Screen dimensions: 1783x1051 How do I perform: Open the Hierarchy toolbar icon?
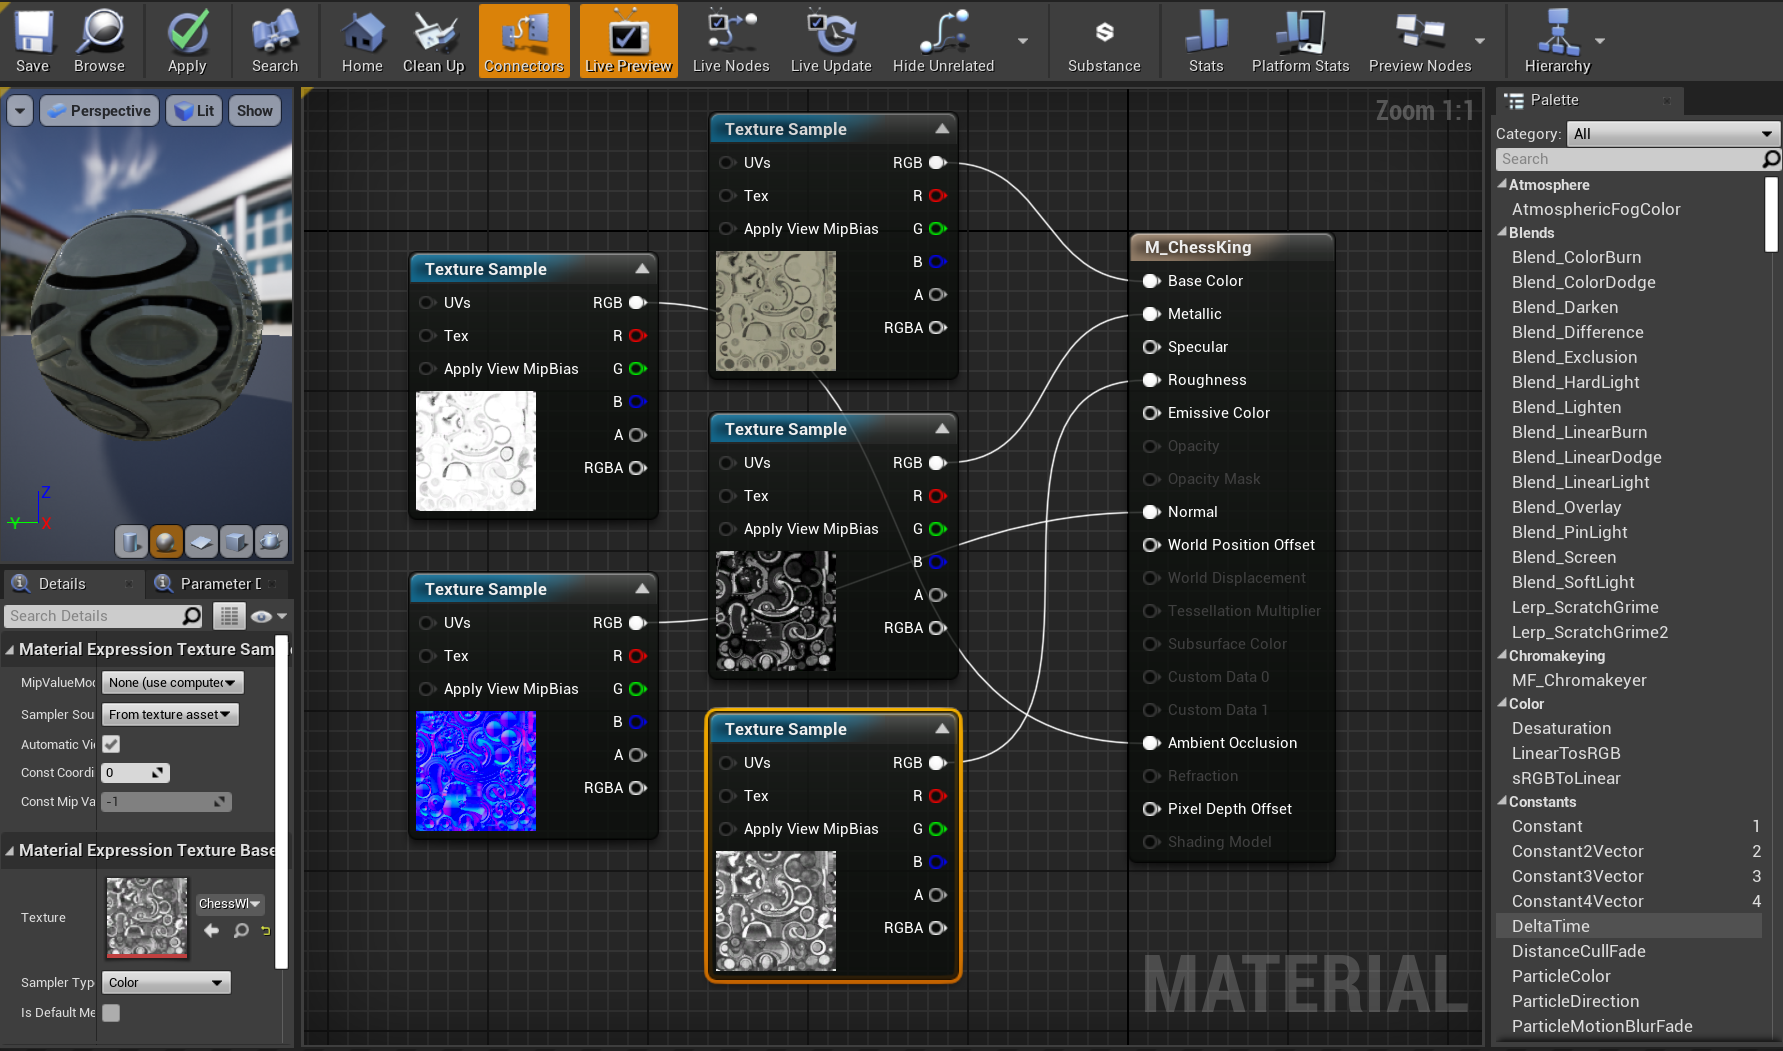[x=1556, y=41]
